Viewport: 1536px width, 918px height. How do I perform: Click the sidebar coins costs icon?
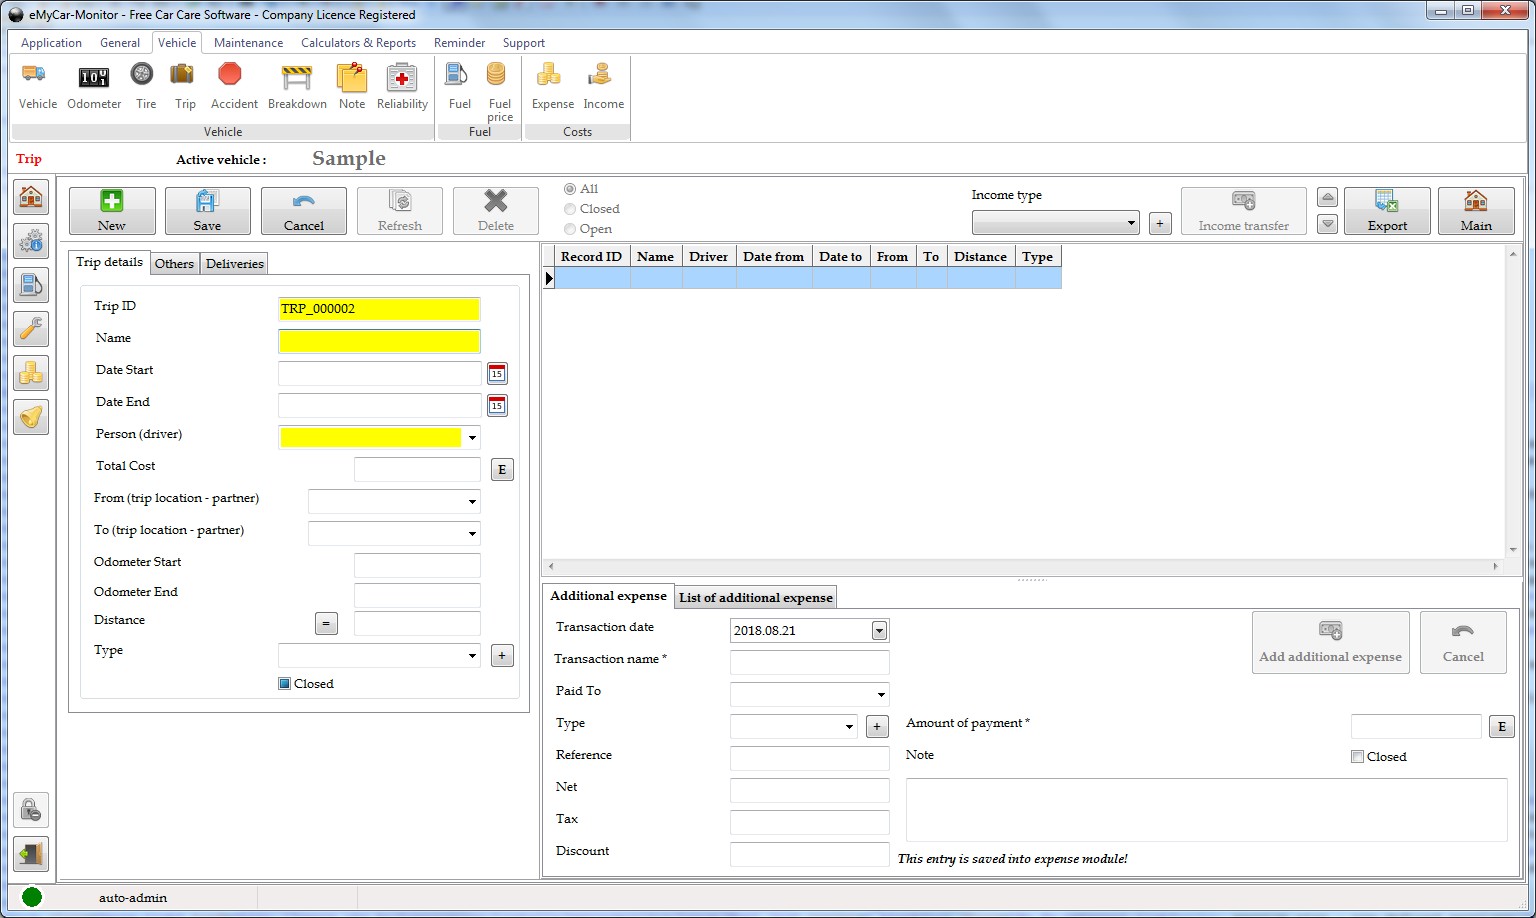[31, 373]
